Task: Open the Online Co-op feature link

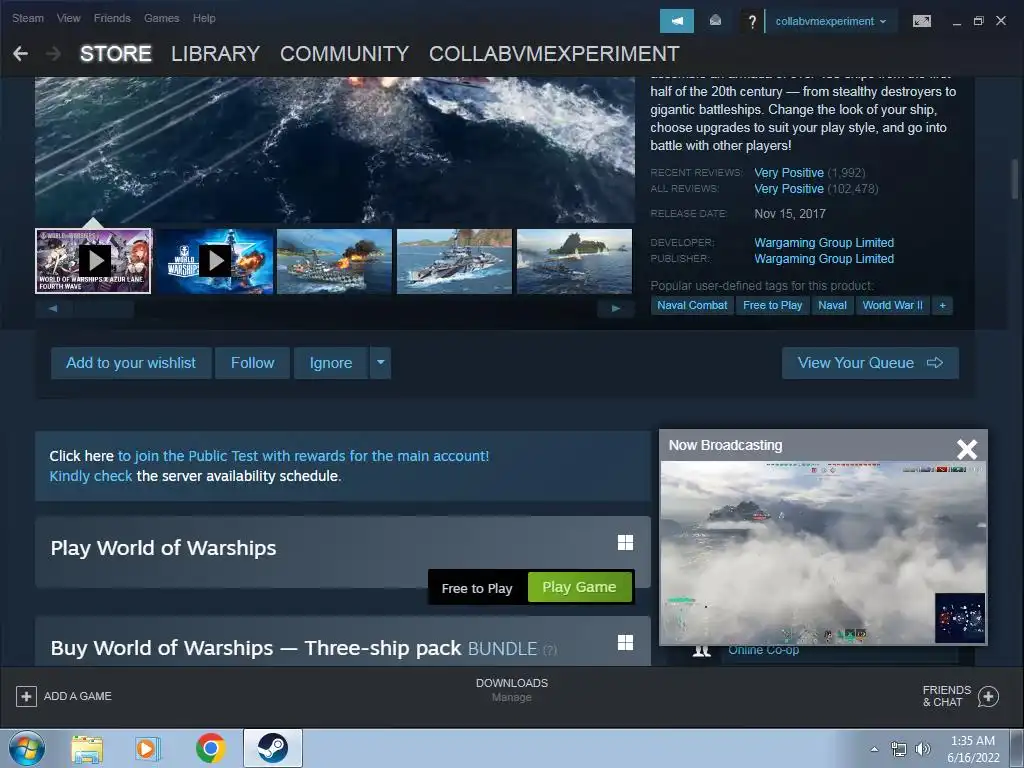Action: pos(763,650)
